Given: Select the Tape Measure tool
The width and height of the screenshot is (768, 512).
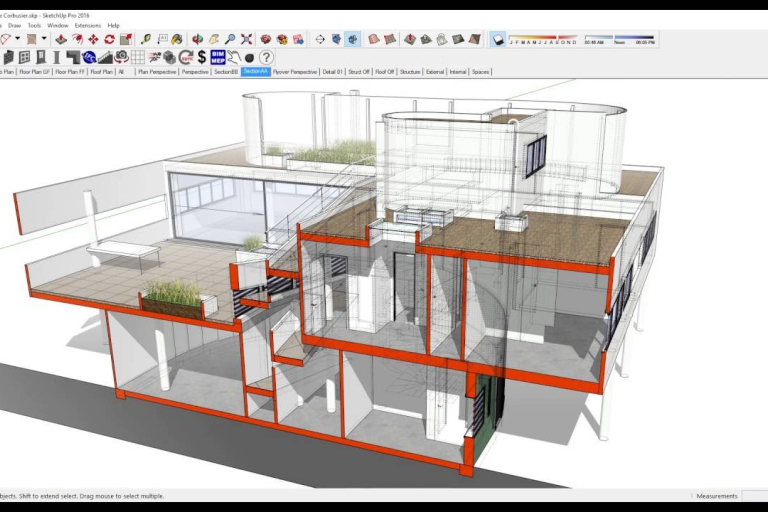Looking at the screenshot, I should [145, 39].
